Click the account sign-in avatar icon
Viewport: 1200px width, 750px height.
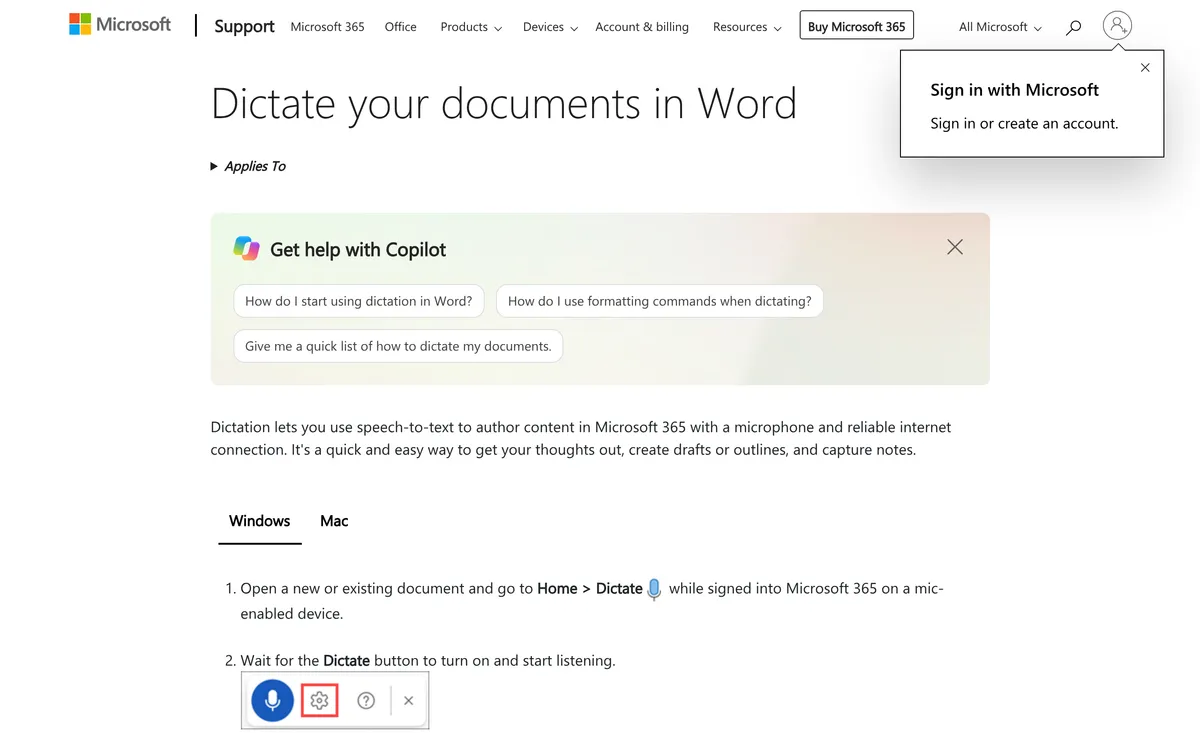pos(1118,26)
